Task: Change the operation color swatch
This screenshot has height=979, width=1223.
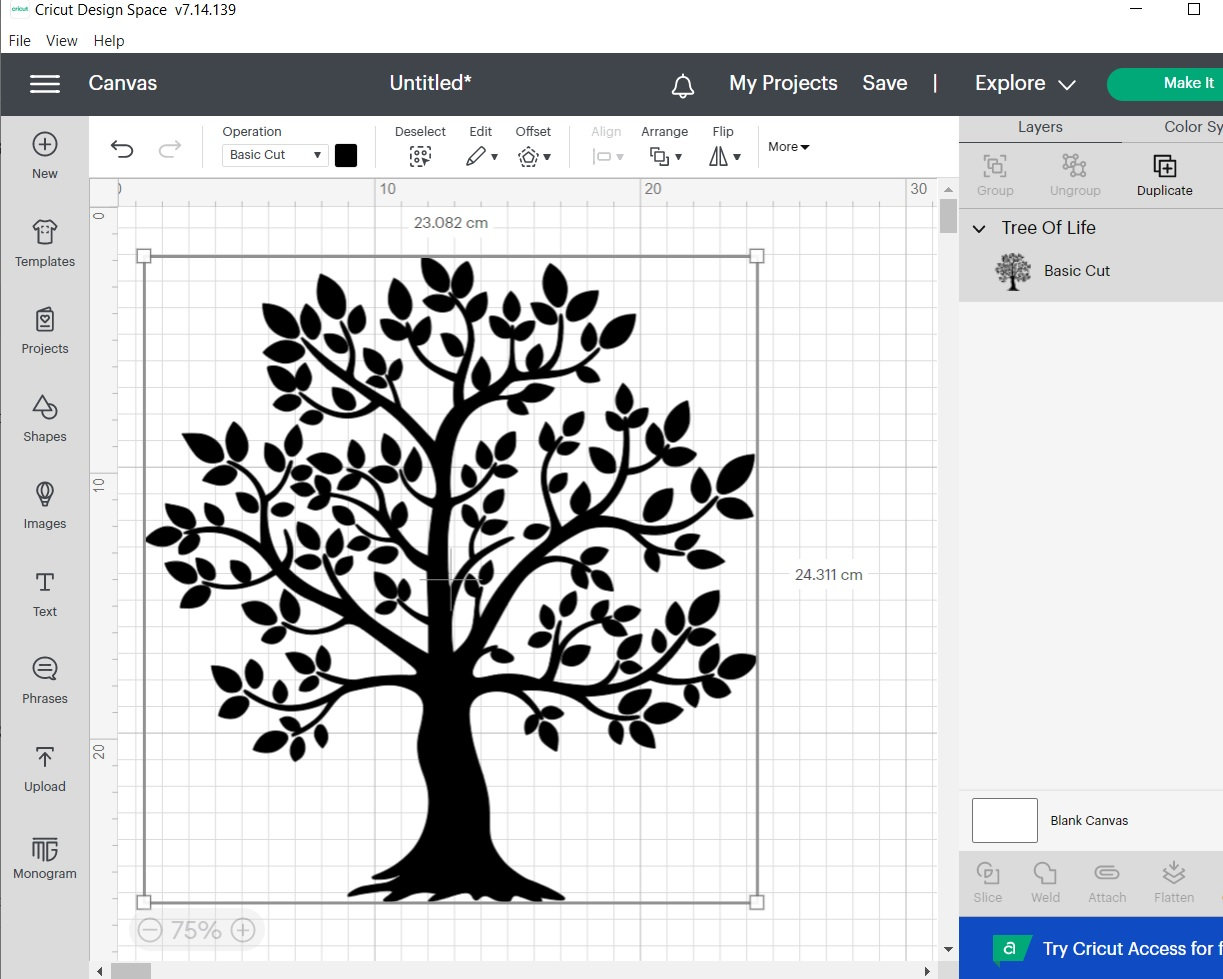Action: tap(346, 155)
